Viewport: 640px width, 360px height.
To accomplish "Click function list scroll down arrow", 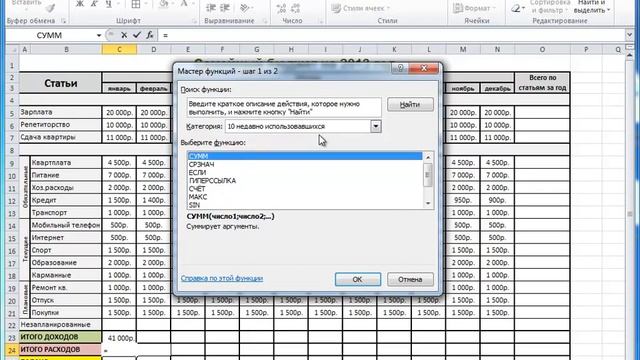I will pyautogui.click(x=428, y=203).
